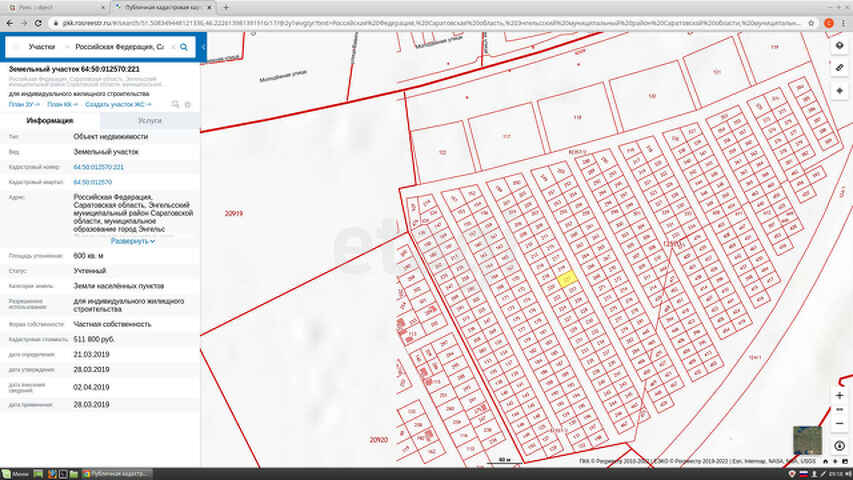Select the Информация tab
The width and height of the screenshot is (853, 480).
(x=49, y=120)
